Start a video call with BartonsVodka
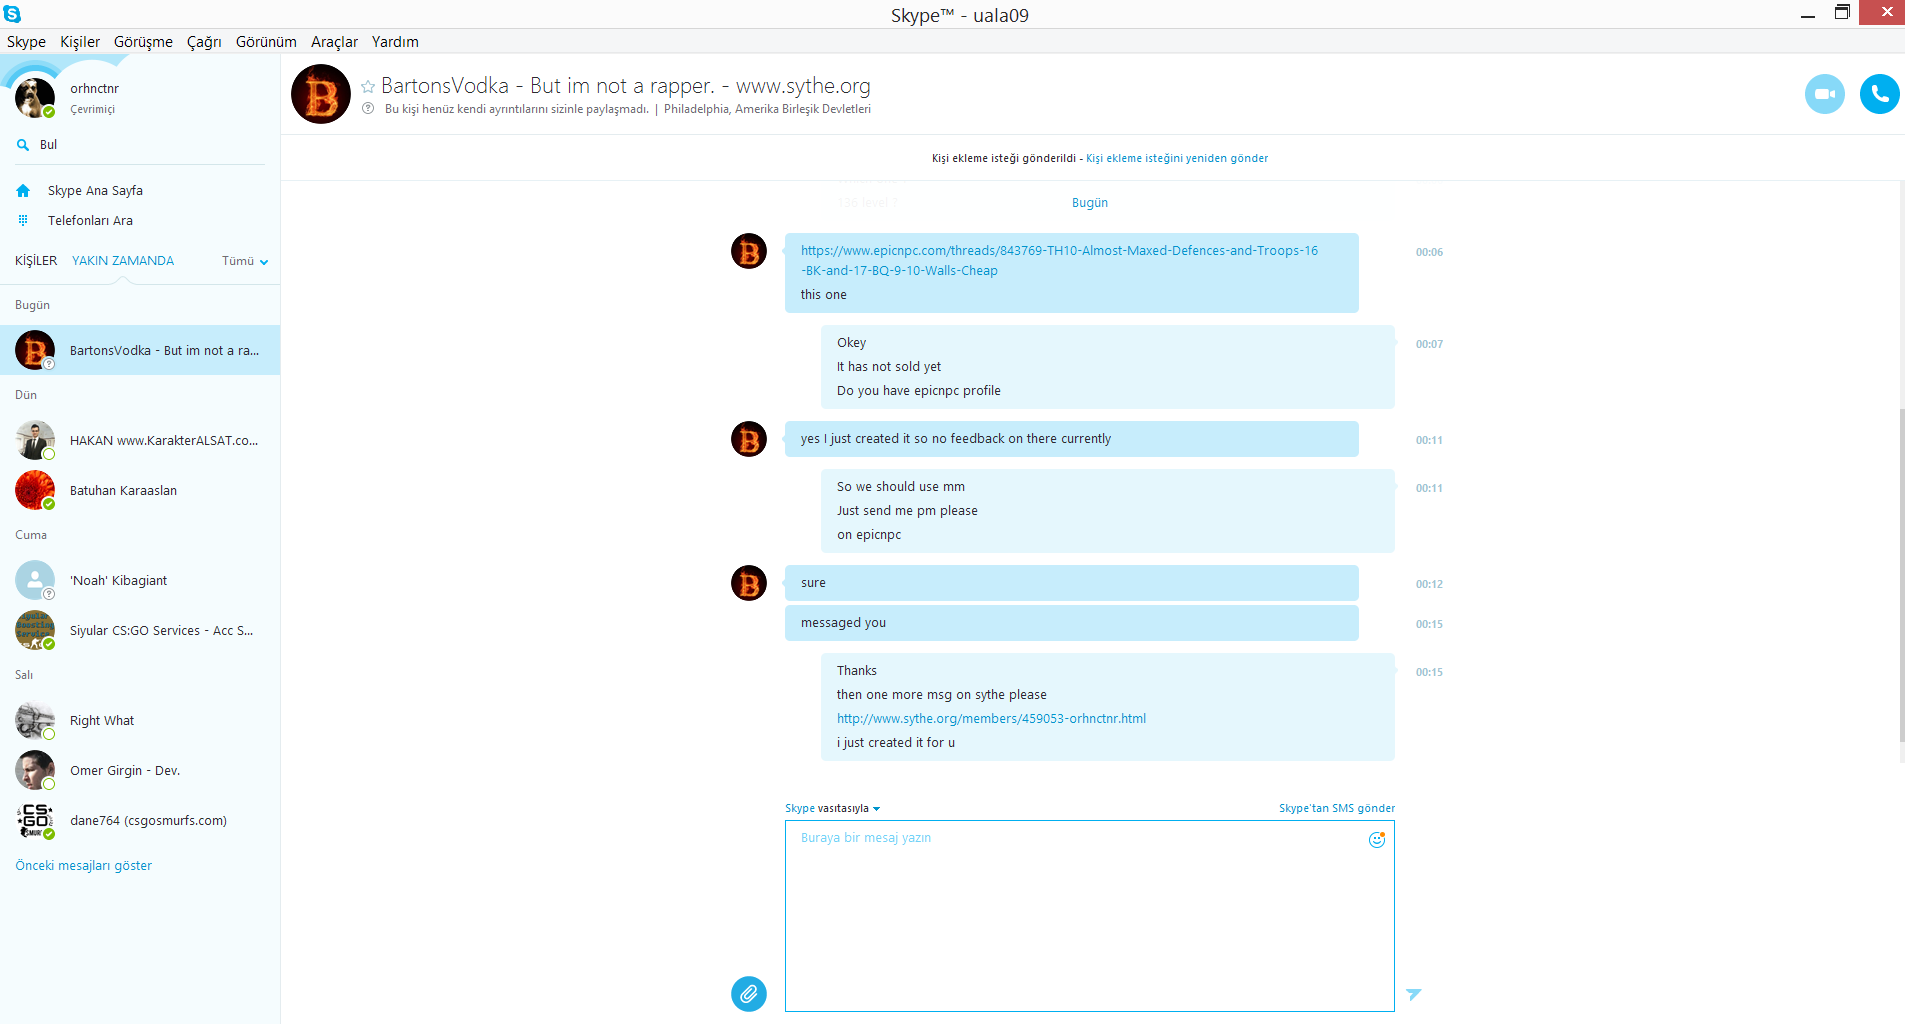This screenshot has height=1024, width=1905. click(x=1824, y=94)
